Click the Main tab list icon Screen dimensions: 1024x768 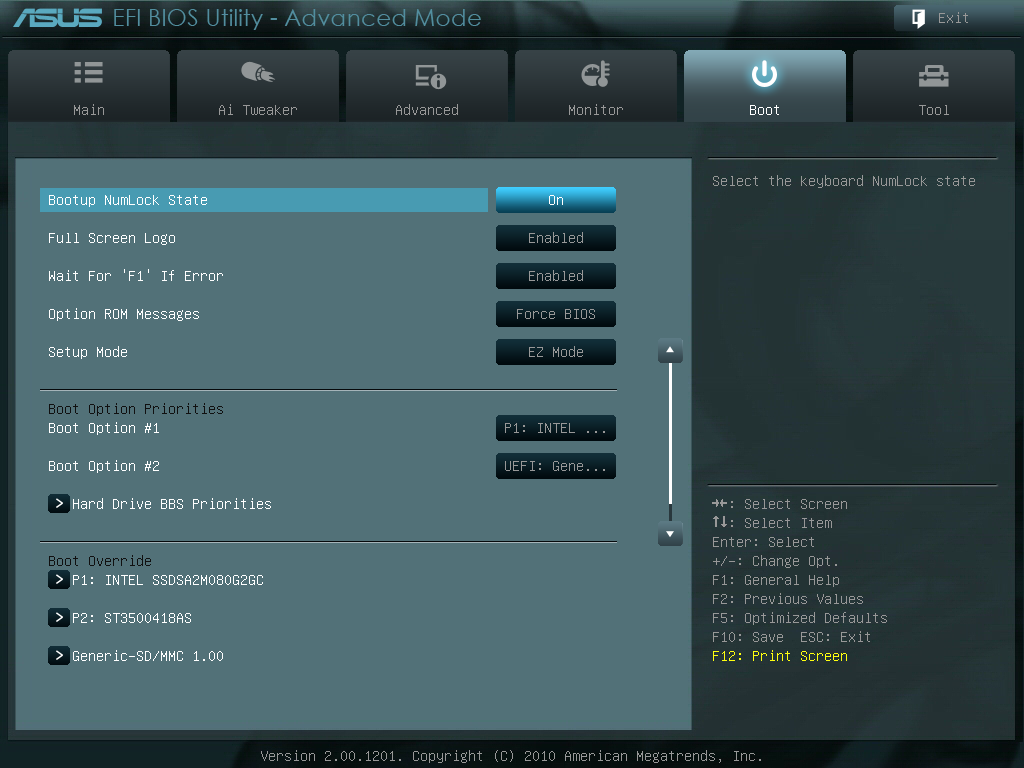click(x=89, y=72)
